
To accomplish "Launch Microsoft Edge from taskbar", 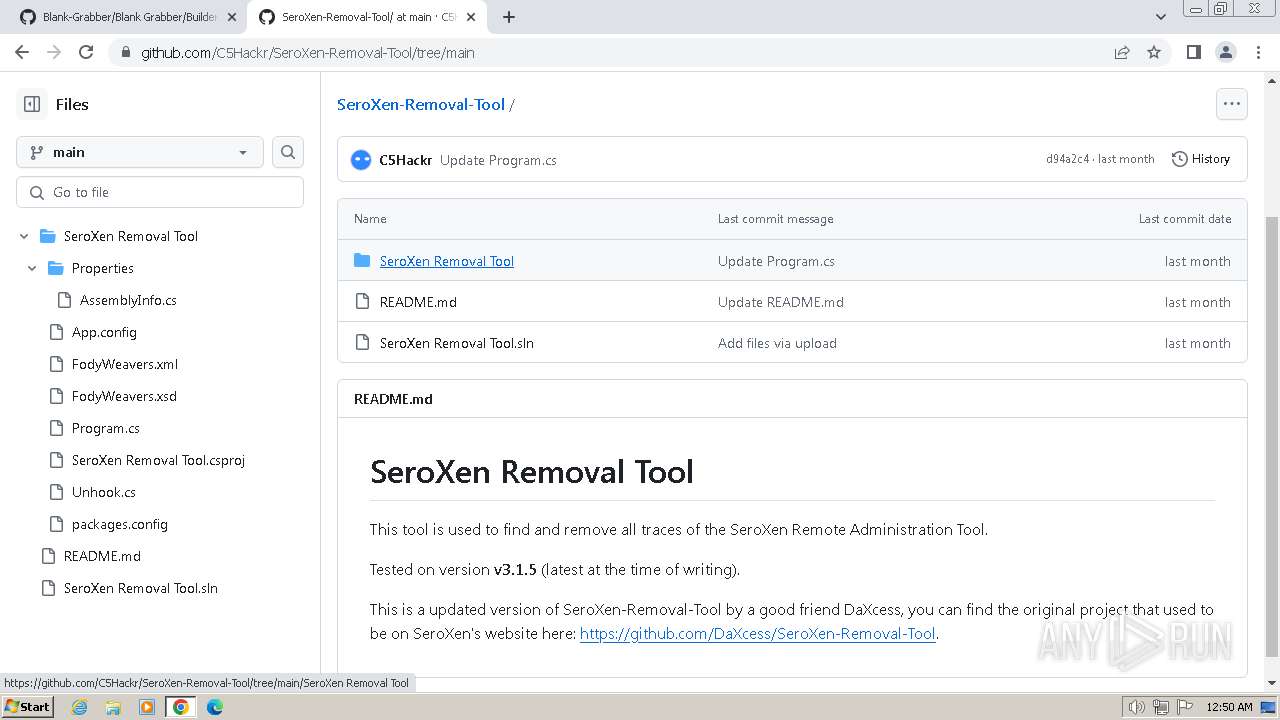I will point(215,707).
